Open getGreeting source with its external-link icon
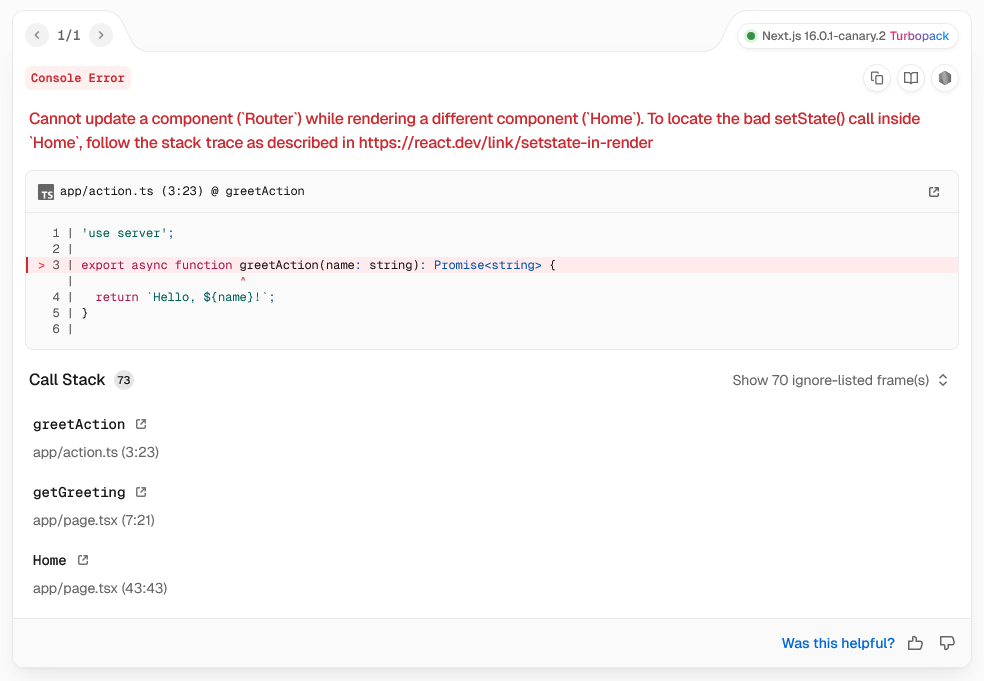This screenshot has height=681, width=984. tap(139, 491)
